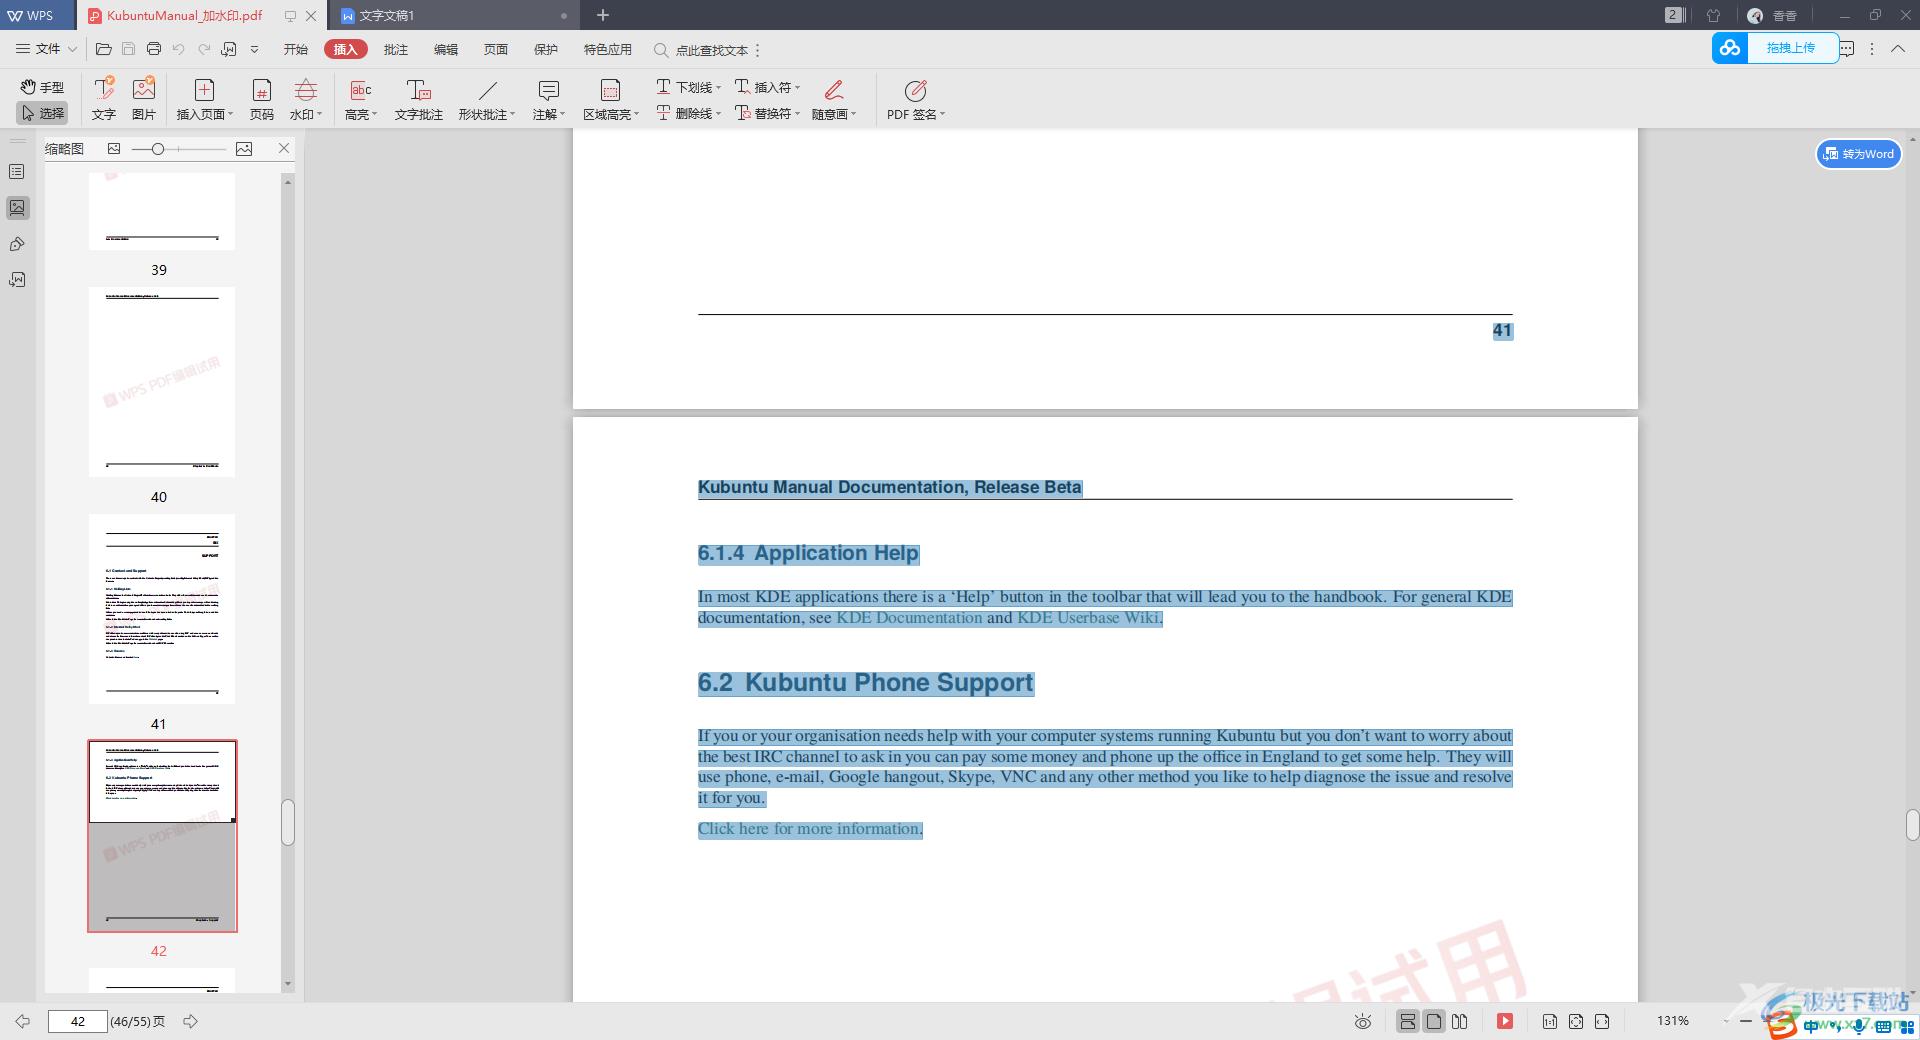Insert text with the 文字 tool

(104, 99)
